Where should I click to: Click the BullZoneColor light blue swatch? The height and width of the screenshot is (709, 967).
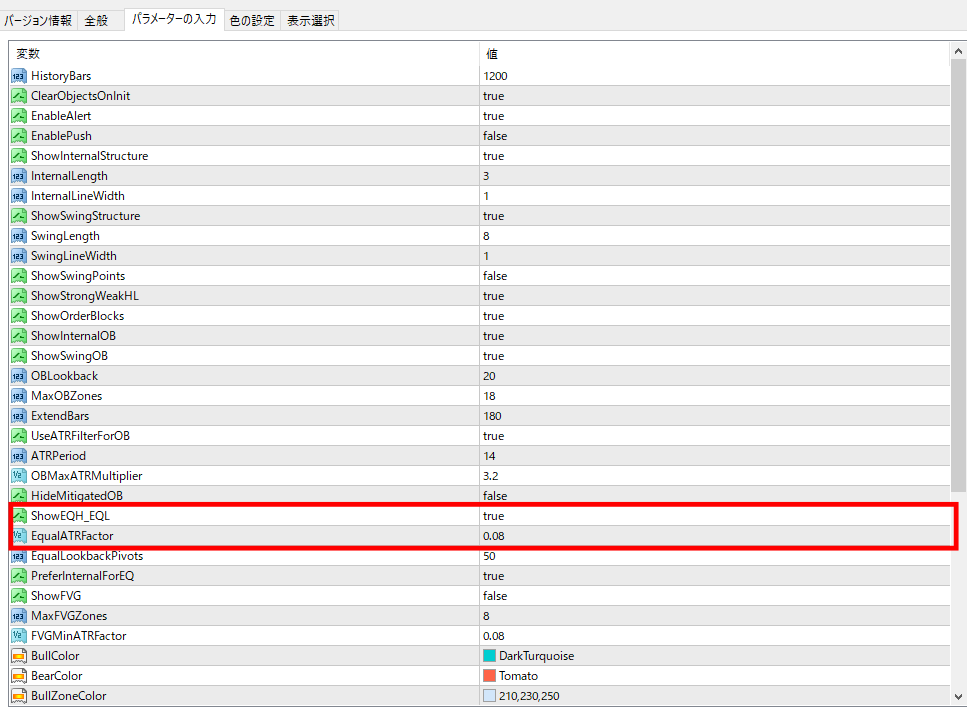pyautogui.click(x=489, y=696)
